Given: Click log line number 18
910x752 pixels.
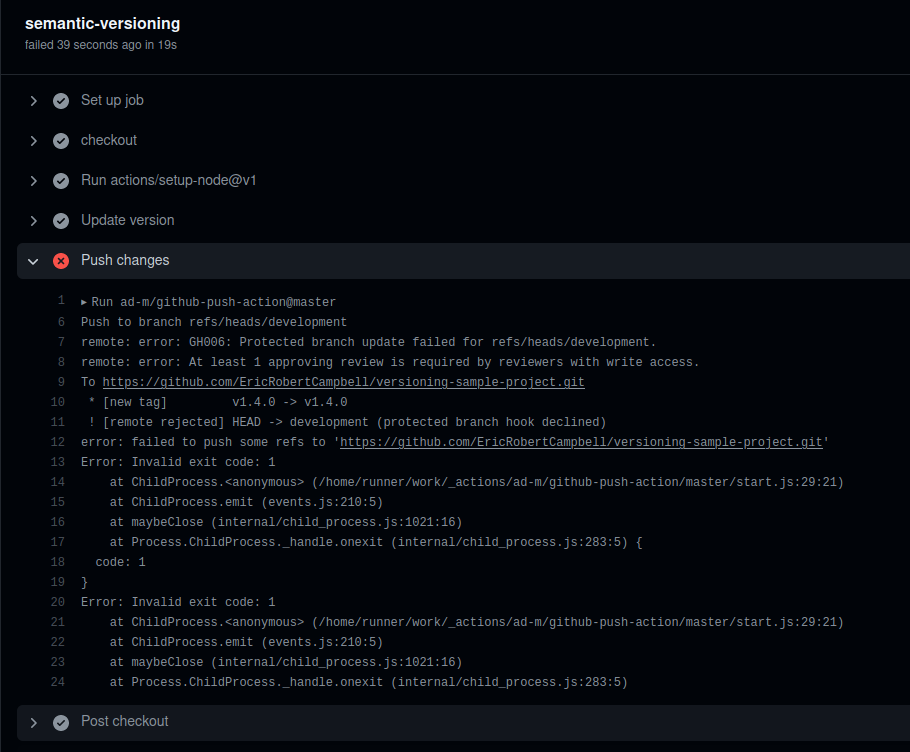Looking at the screenshot, I should pyautogui.click(x=57, y=562).
